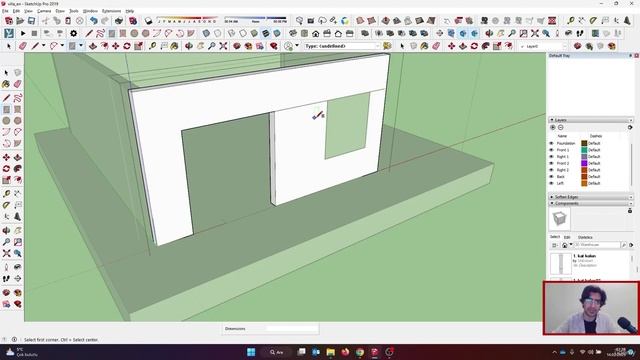Screen dimensions: 640x360
Task: Click the Layers panel Details arrow button
Action: [630, 128]
